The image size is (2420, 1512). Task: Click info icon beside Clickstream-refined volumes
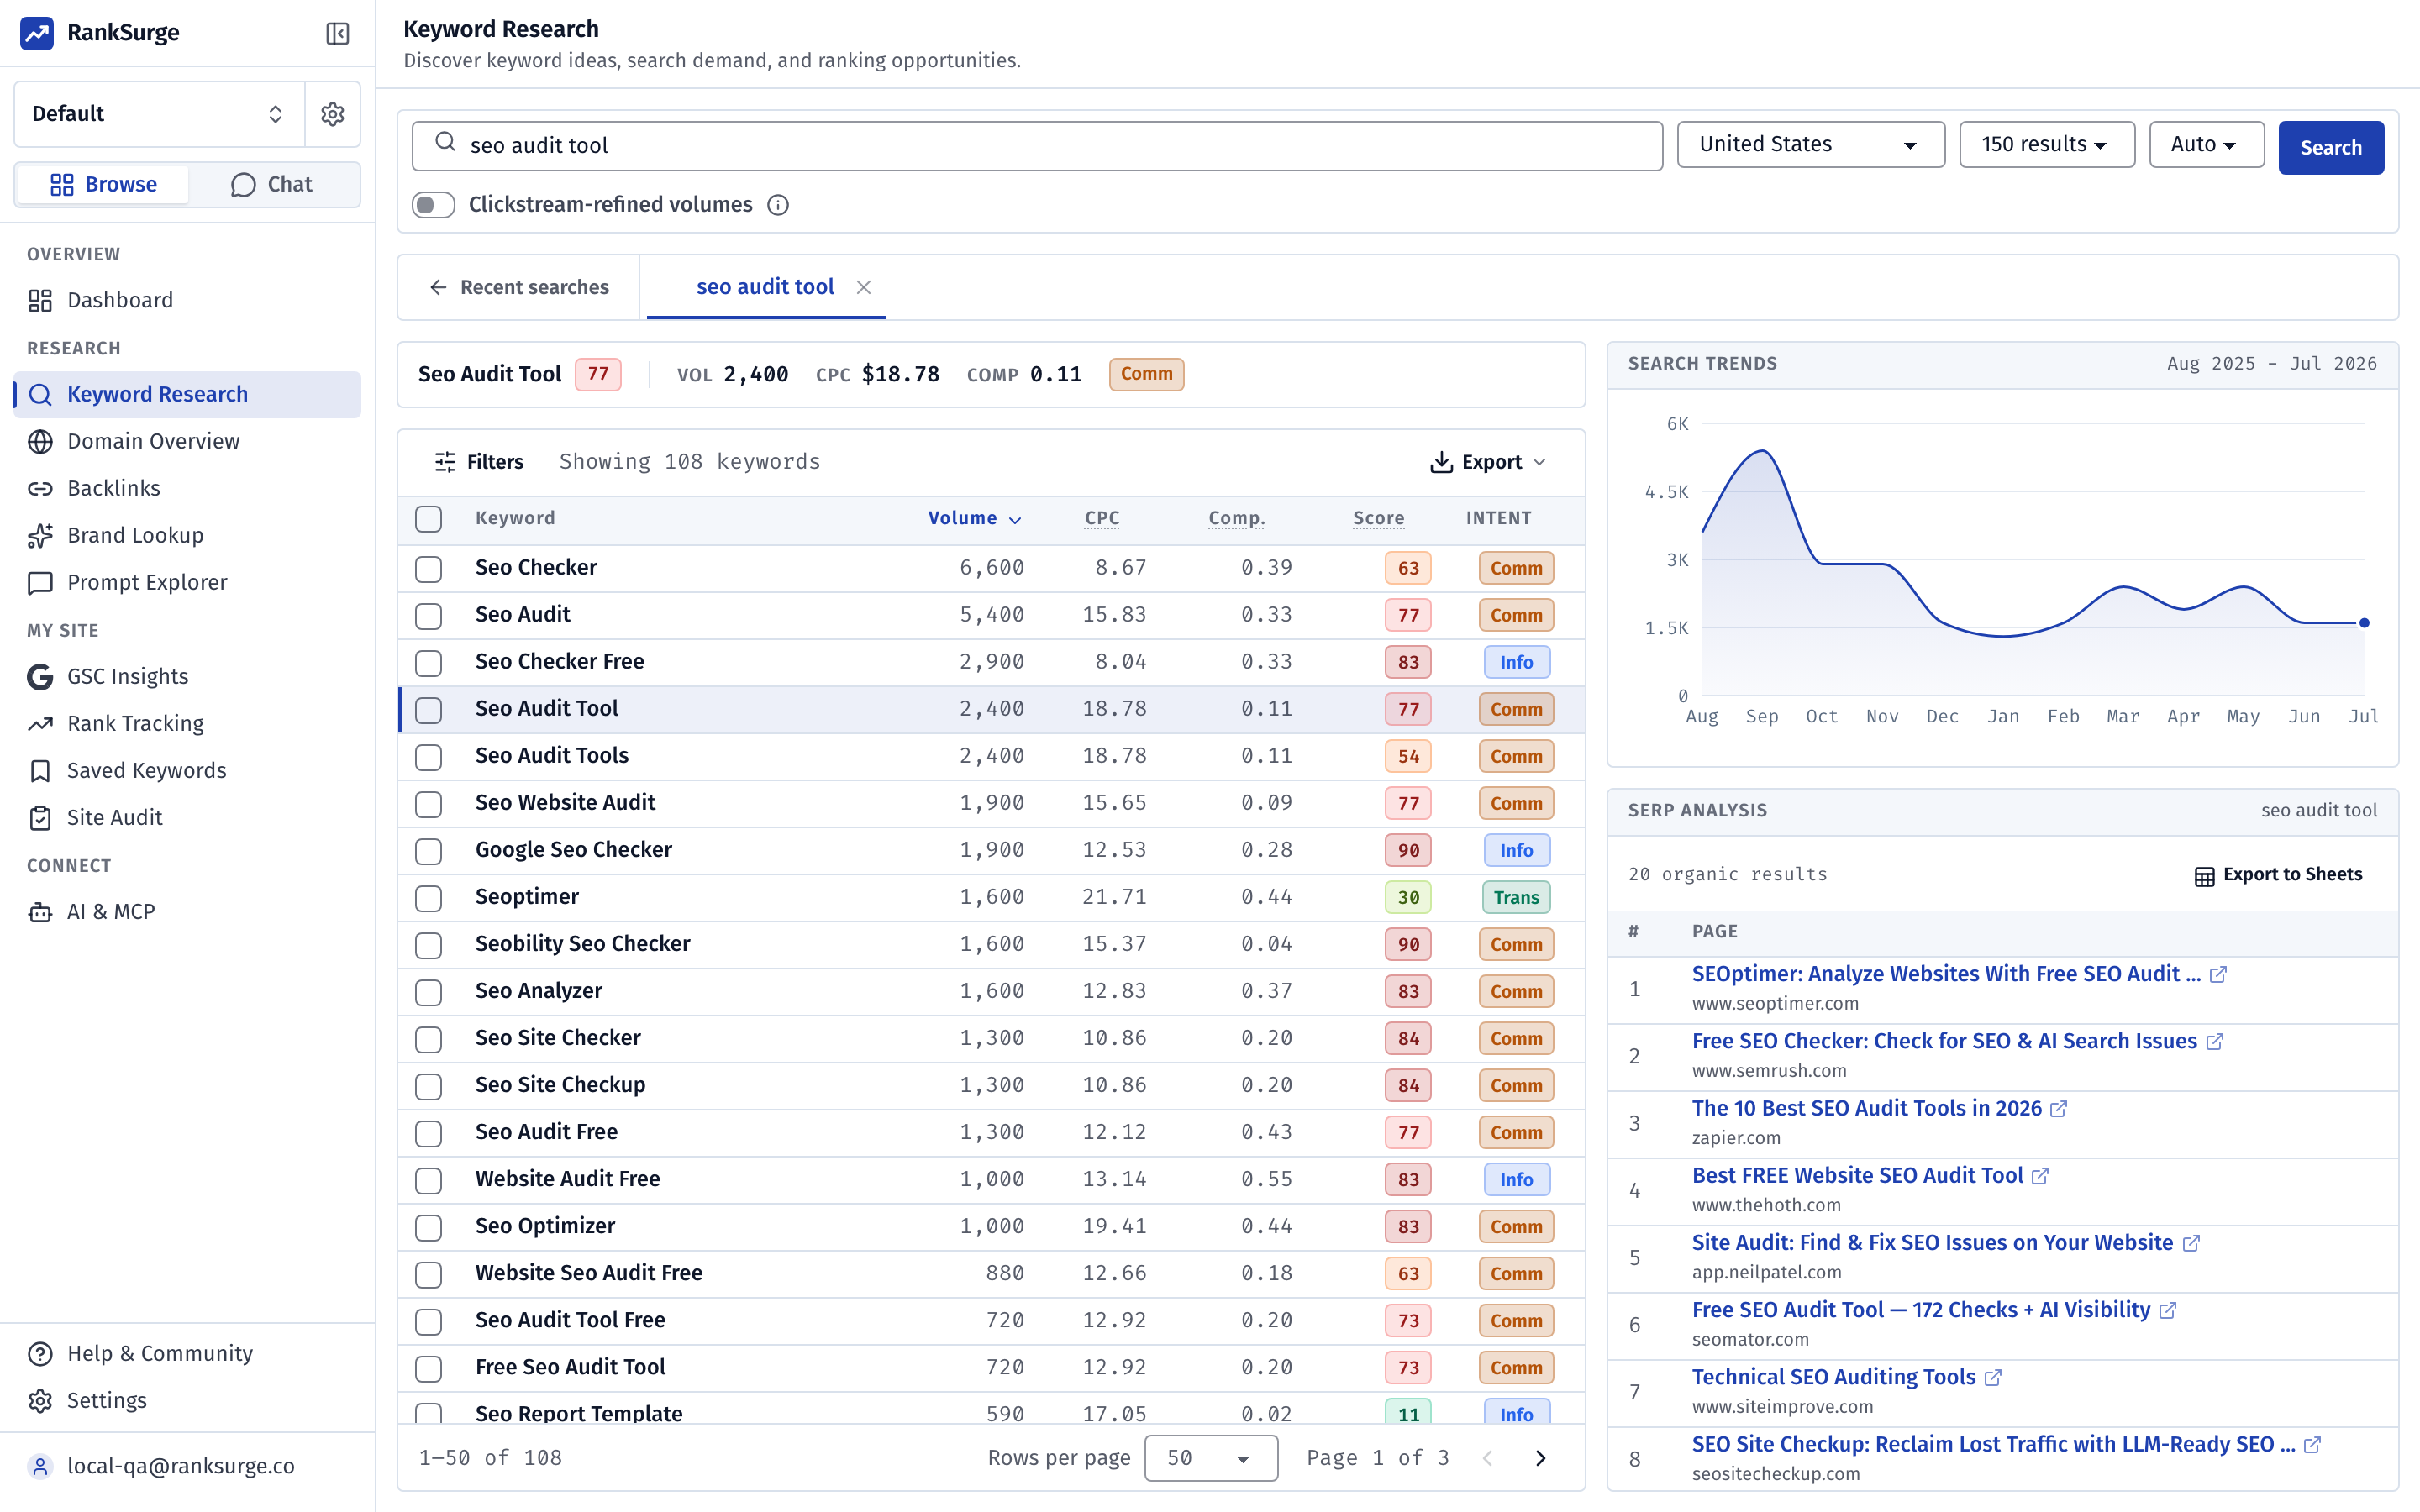click(778, 205)
